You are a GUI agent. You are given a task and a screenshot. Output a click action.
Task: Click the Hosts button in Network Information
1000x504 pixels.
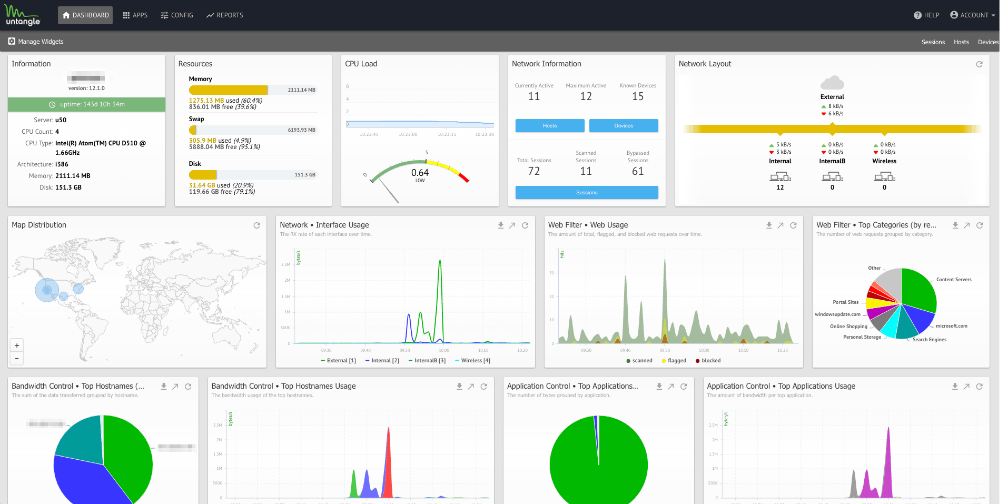(x=550, y=126)
